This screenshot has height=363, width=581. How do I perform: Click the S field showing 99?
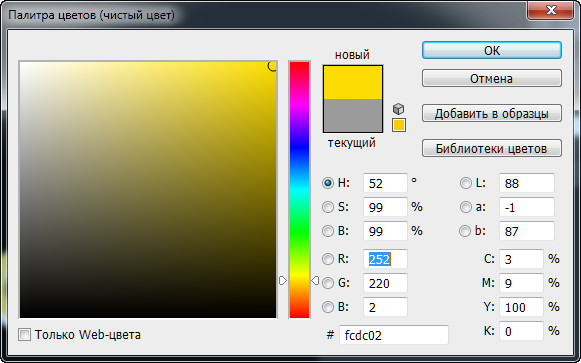(x=385, y=207)
